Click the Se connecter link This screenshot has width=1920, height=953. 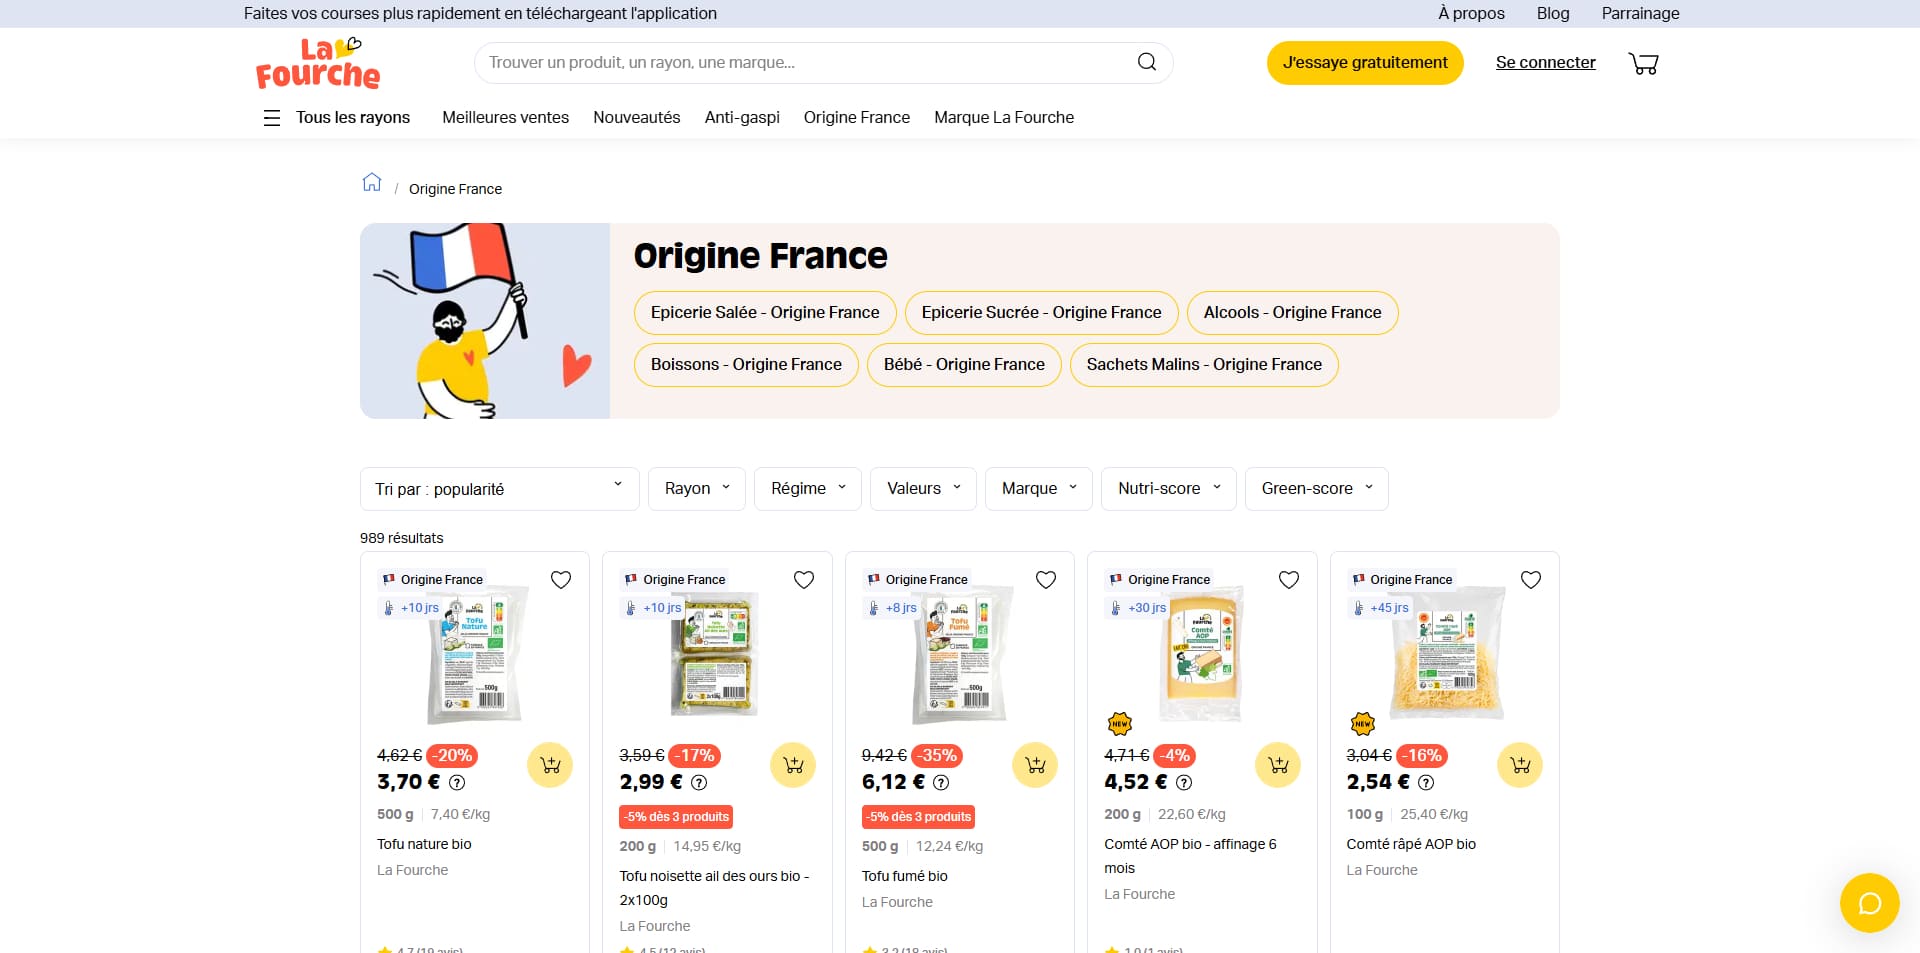(x=1545, y=63)
